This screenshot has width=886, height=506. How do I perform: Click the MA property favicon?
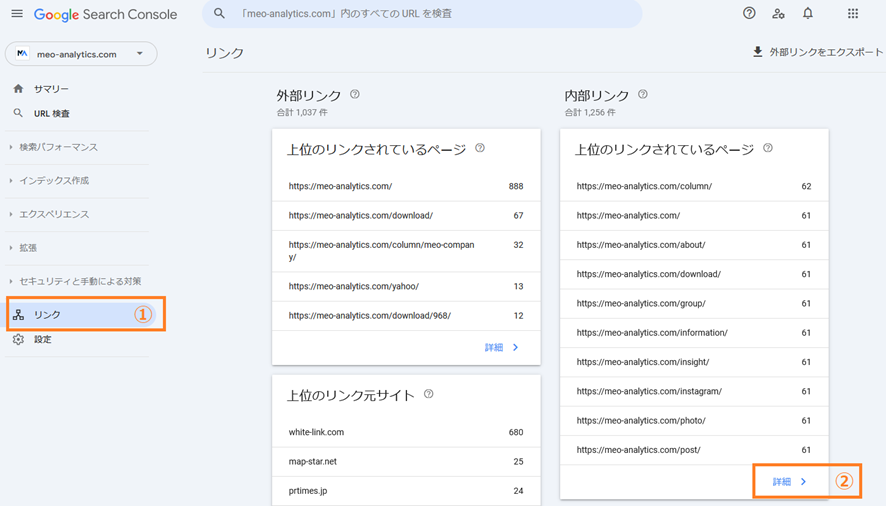pyautogui.click(x=22, y=54)
